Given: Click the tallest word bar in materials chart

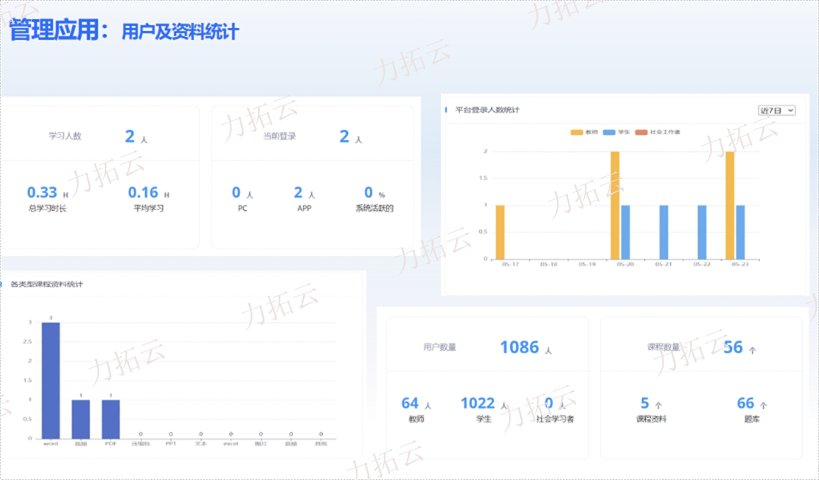Looking at the screenshot, I should point(51,380).
